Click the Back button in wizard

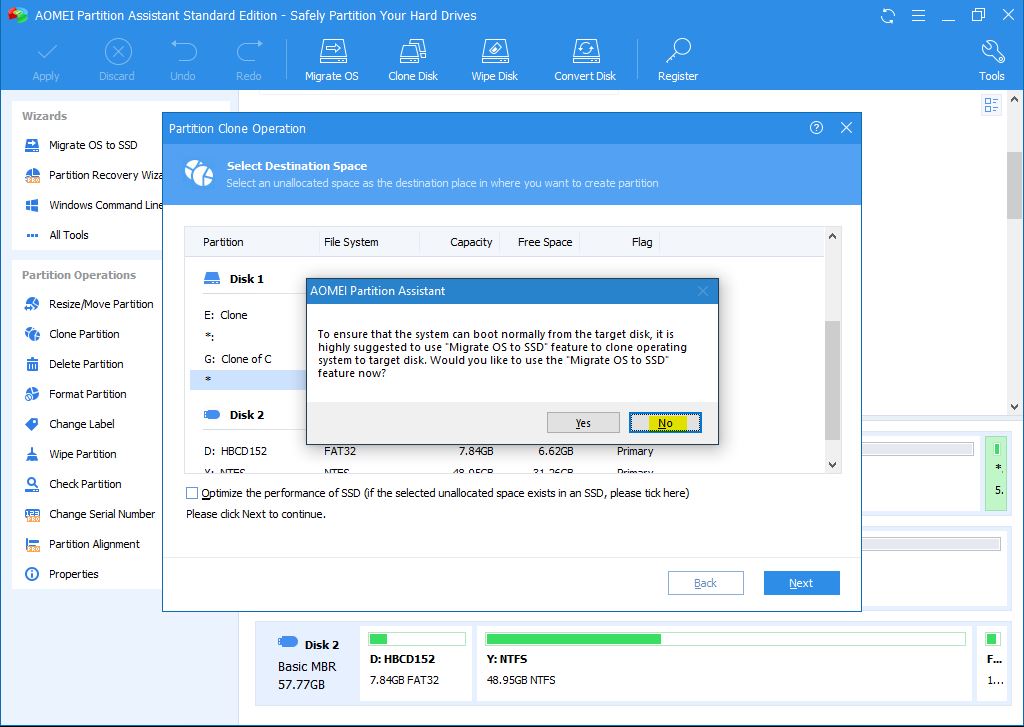click(705, 583)
